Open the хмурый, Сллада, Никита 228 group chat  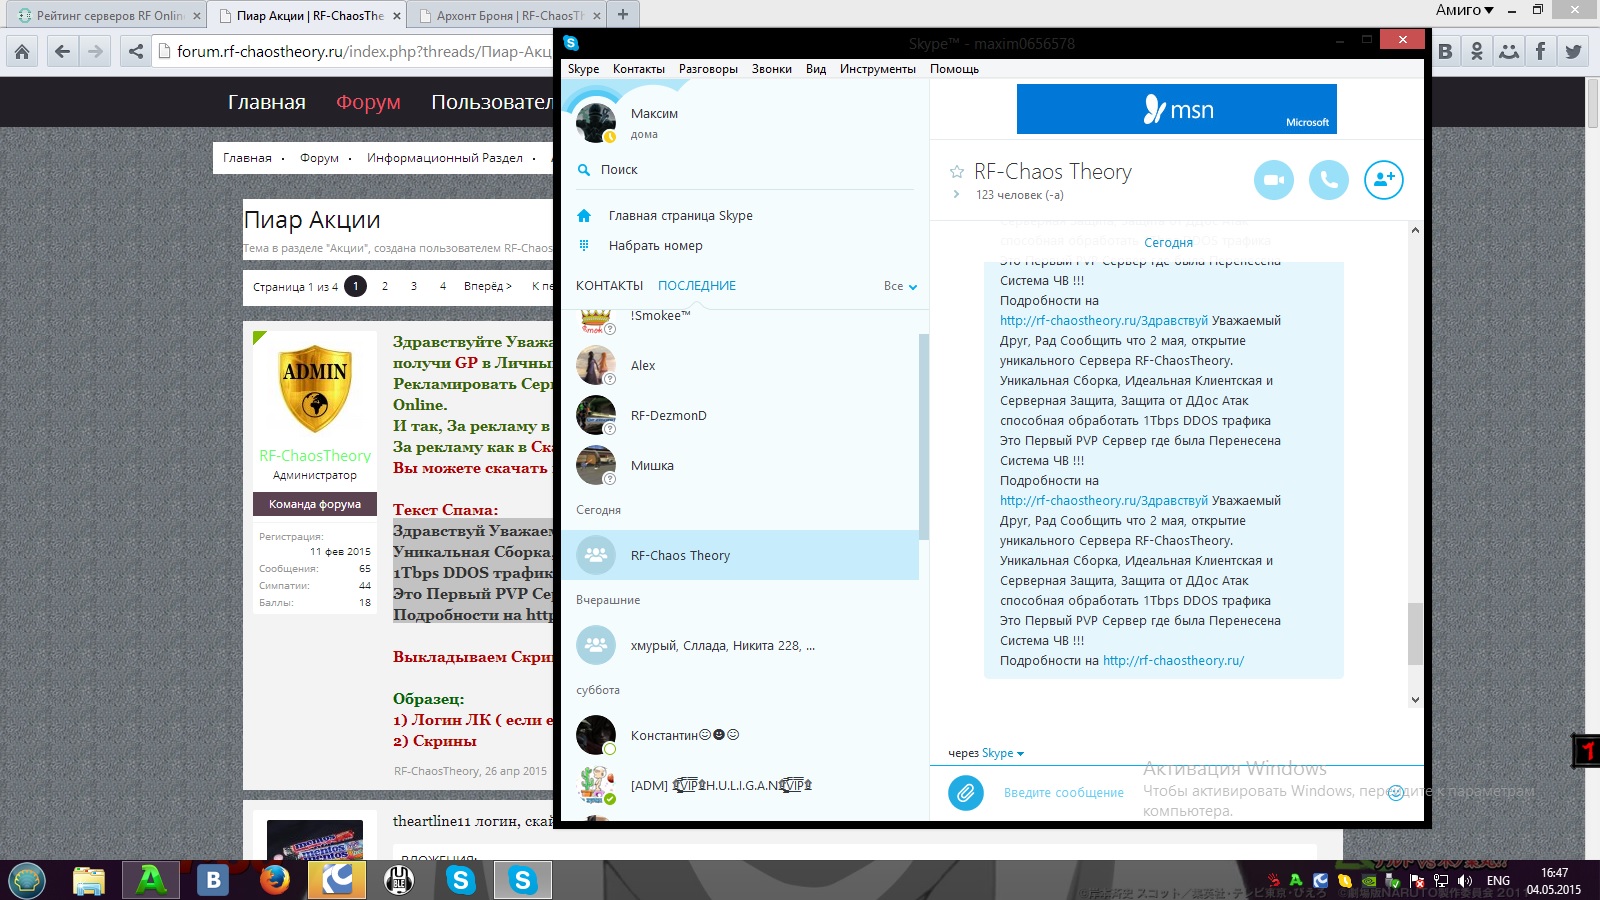point(740,646)
